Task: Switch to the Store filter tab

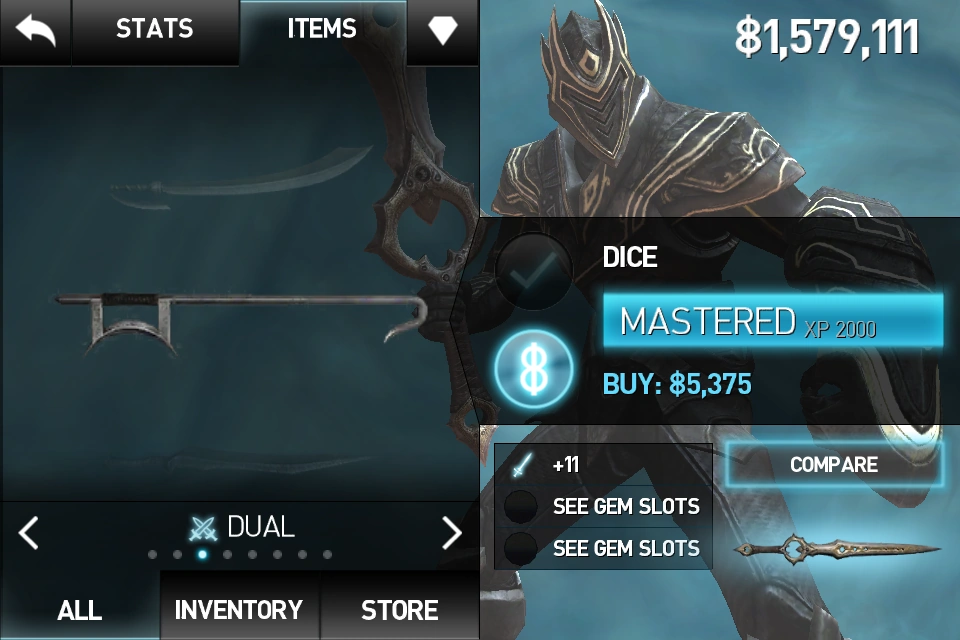Action: click(x=400, y=609)
